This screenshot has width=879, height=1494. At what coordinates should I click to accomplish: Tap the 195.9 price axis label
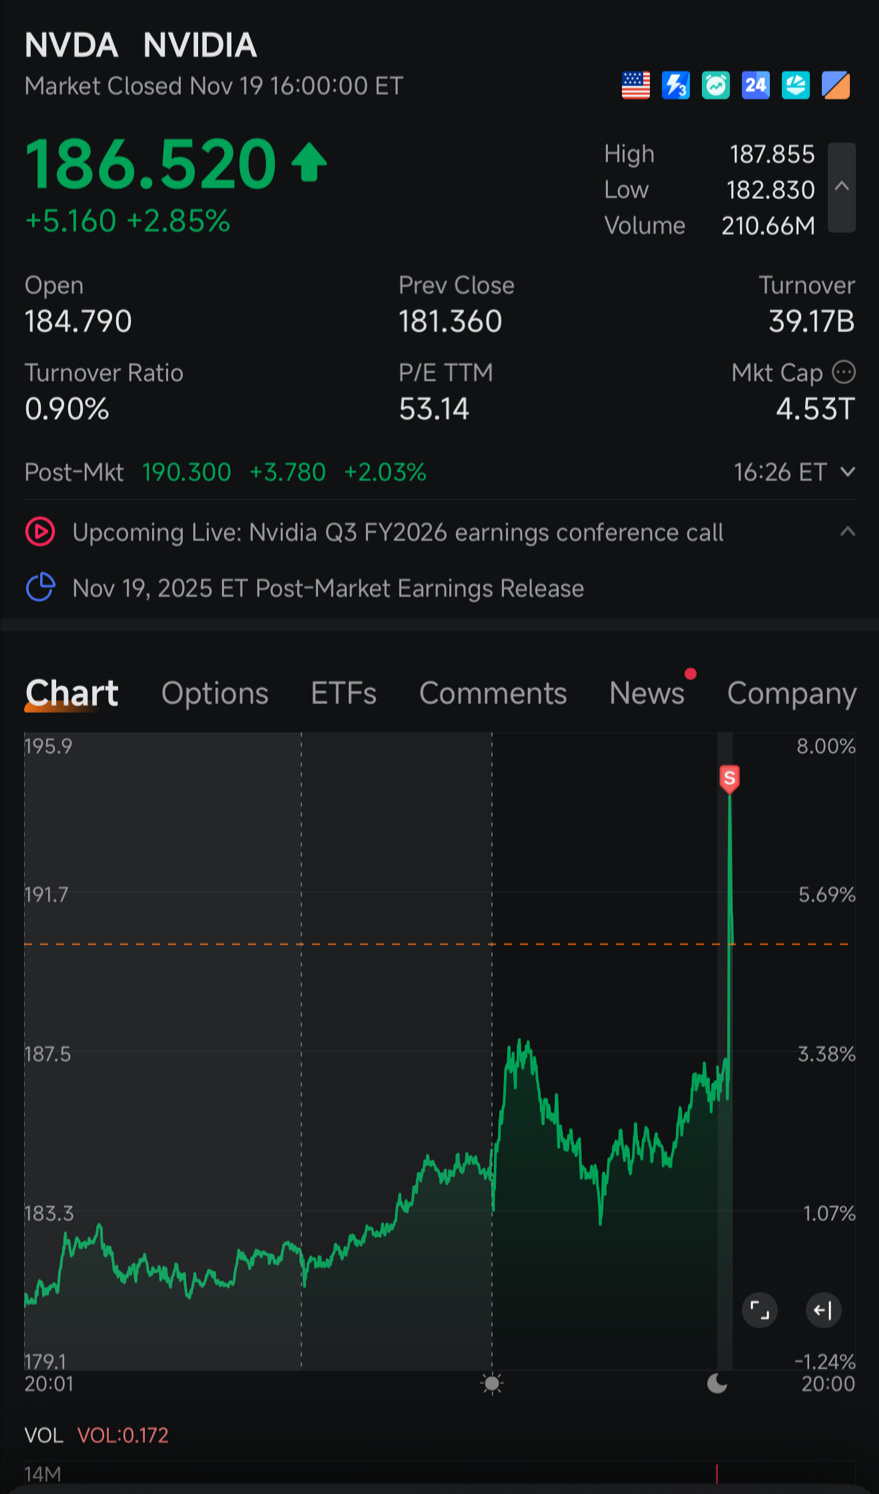(48, 746)
